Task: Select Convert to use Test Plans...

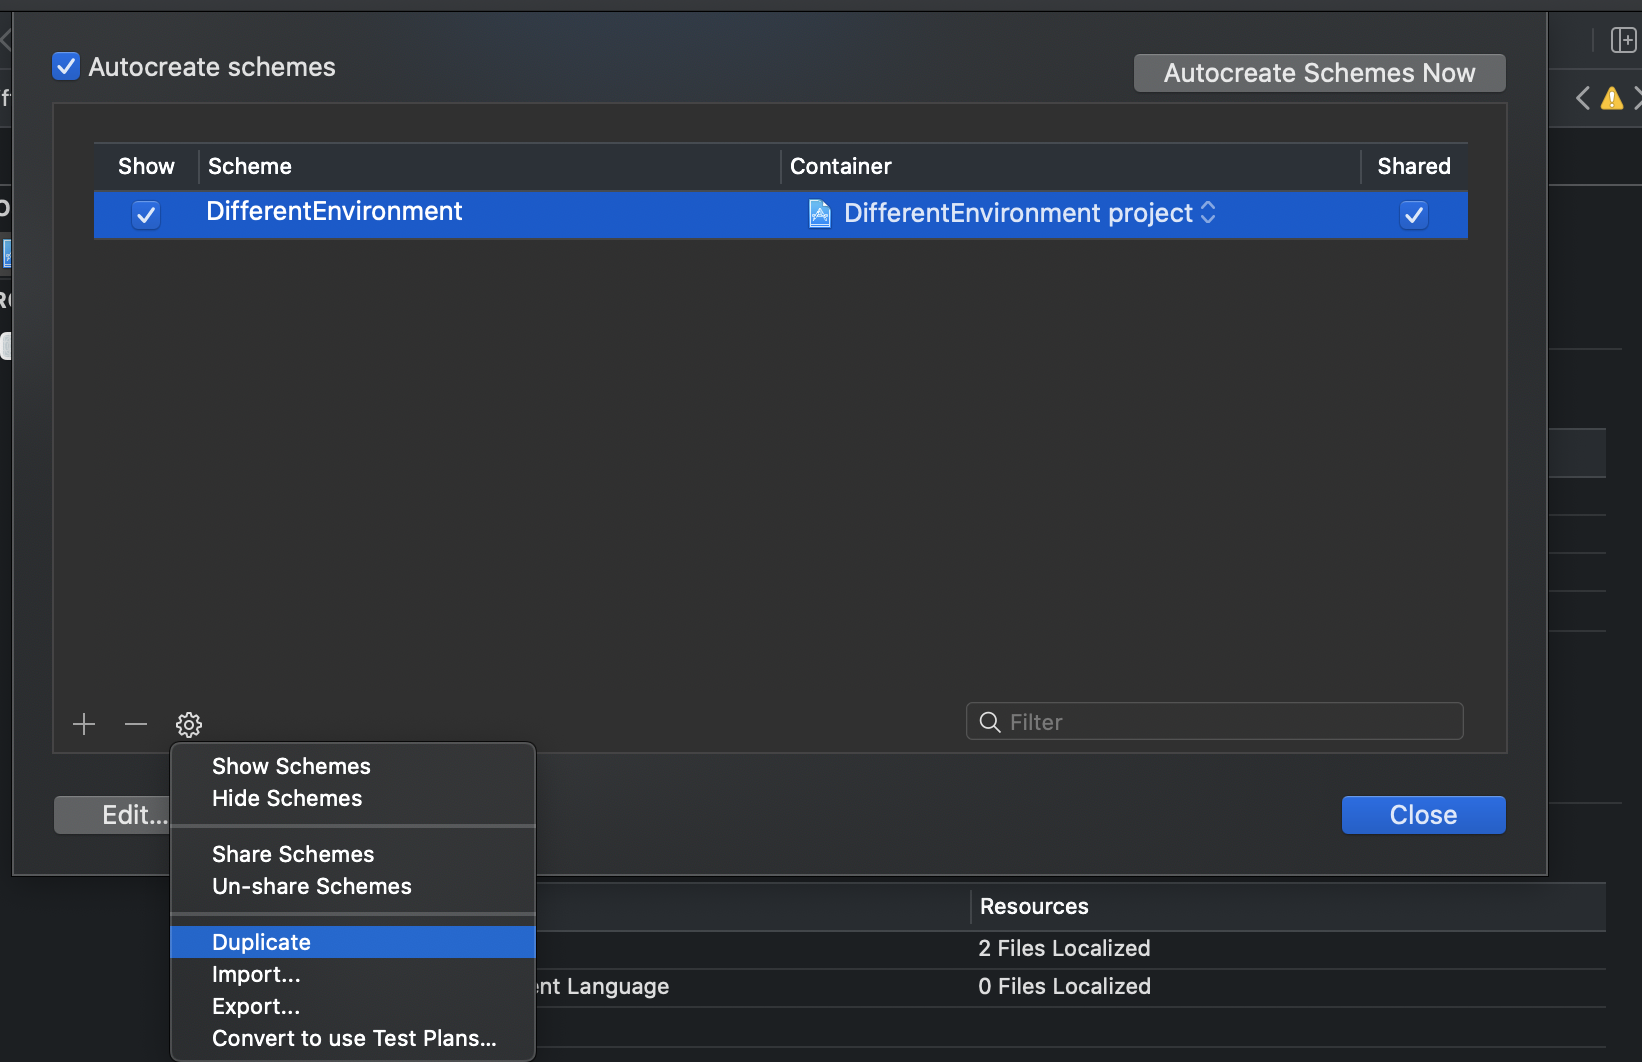Action: pyautogui.click(x=354, y=1038)
